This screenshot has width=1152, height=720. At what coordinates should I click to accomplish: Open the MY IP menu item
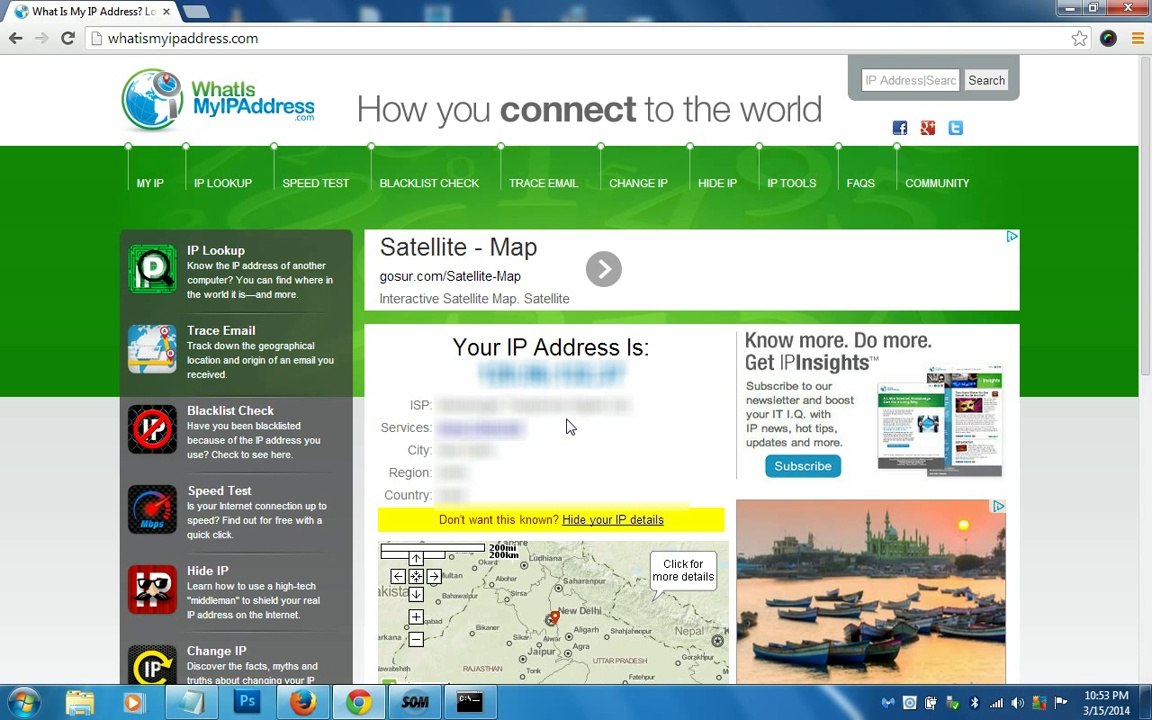click(150, 183)
